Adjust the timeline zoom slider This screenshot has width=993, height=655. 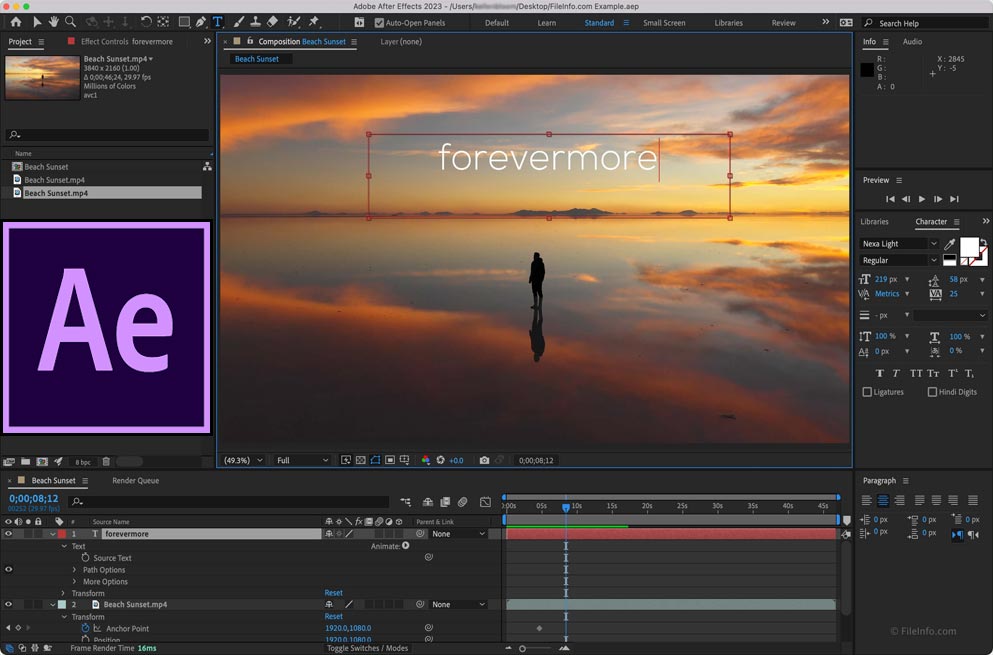point(522,648)
